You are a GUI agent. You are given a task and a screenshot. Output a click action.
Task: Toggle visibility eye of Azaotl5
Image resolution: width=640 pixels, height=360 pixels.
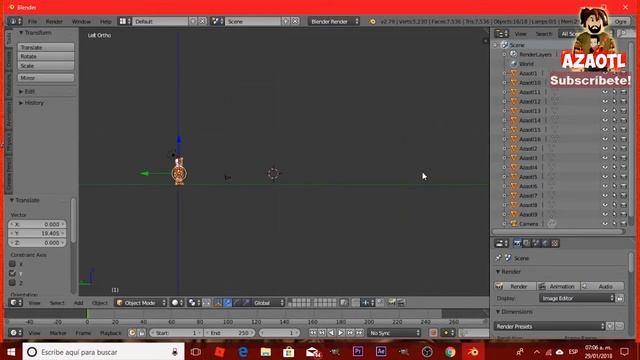coord(605,177)
